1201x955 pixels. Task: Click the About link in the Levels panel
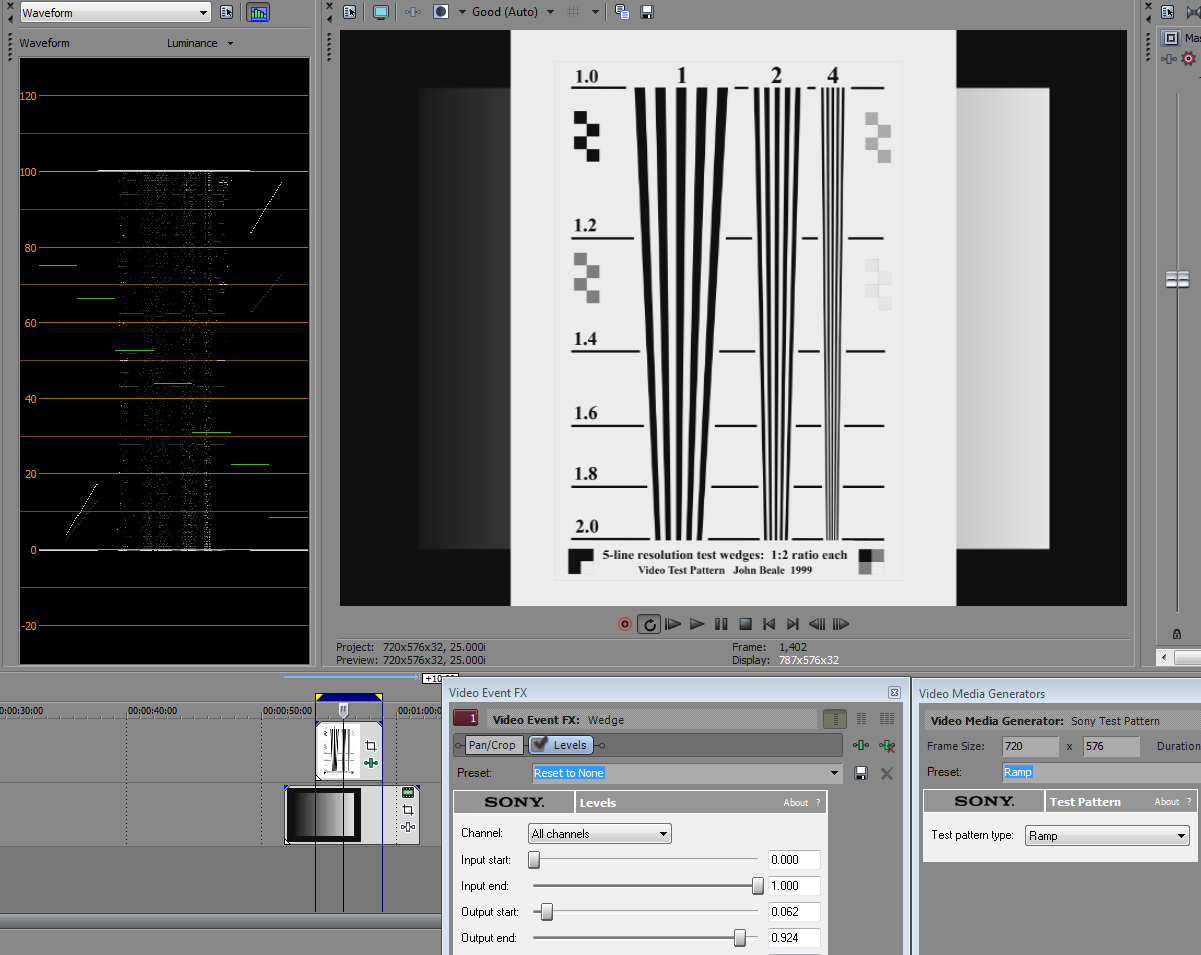click(x=795, y=802)
